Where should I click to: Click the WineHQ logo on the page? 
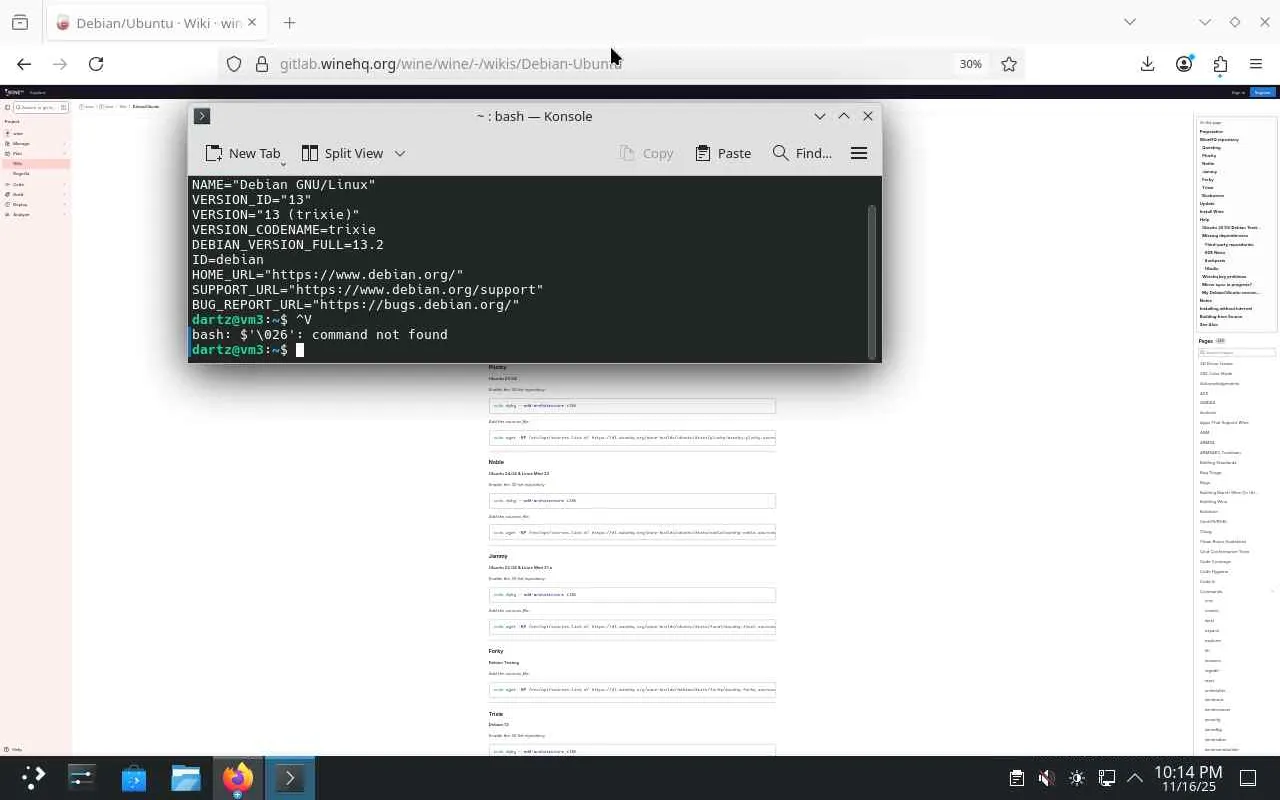coord(14,92)
